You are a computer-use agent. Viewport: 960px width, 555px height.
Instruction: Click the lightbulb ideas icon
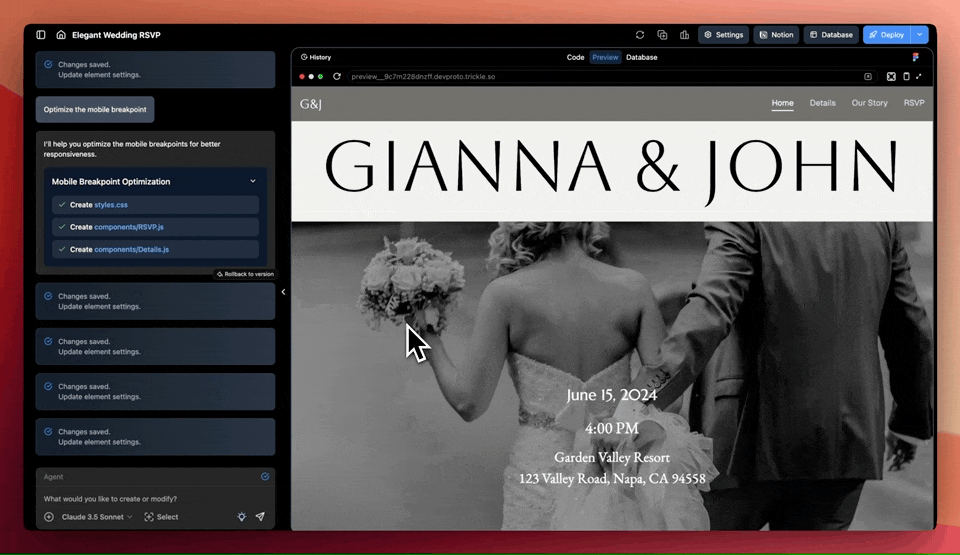tap(242, 517)
